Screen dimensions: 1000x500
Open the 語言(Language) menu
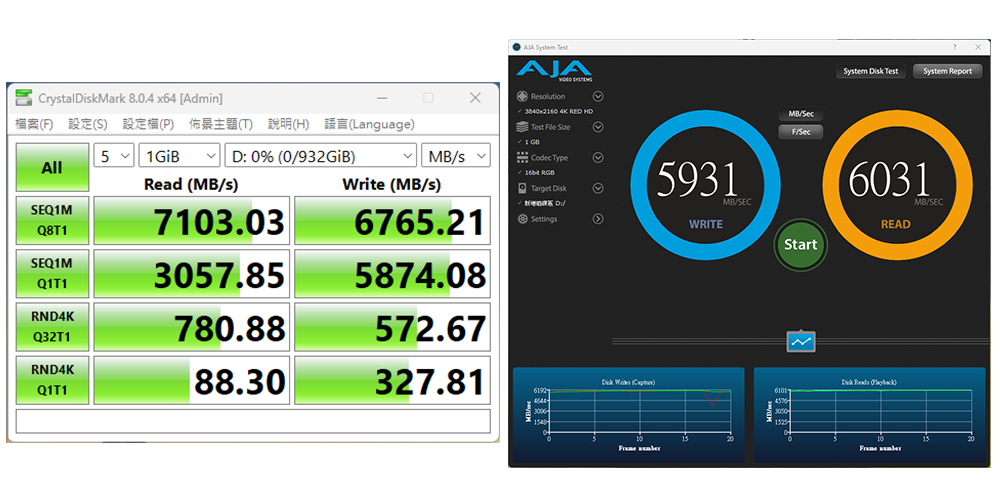click(x=369, y=124)
